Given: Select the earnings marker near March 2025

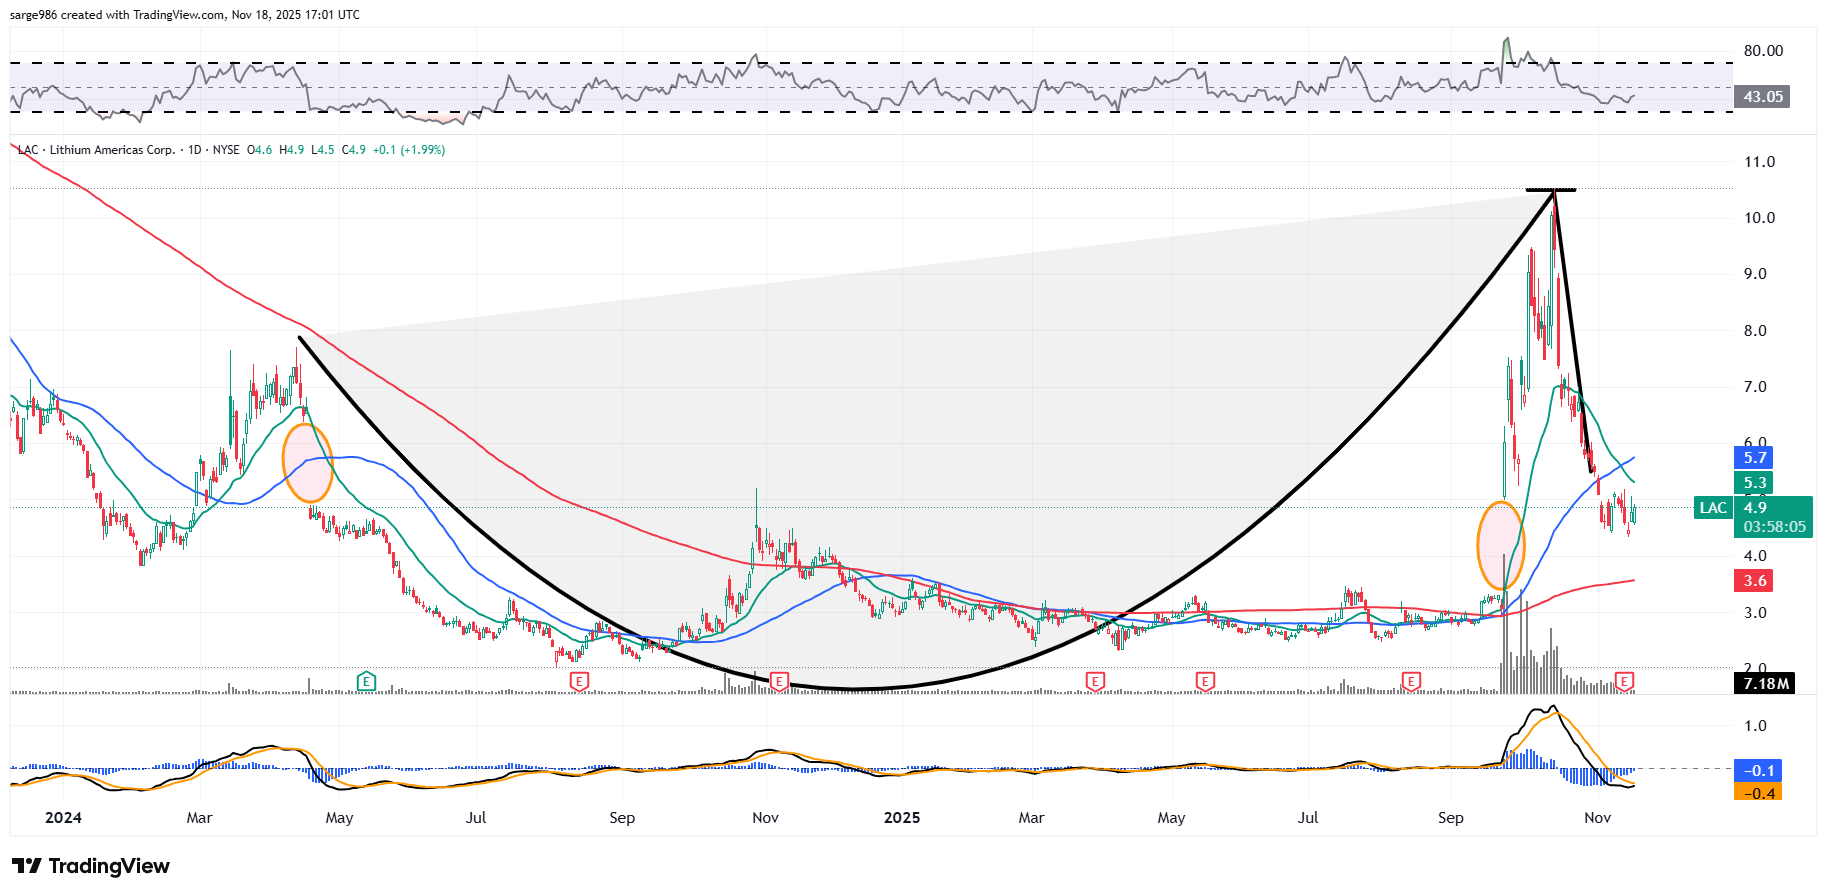Looking at the screenshot, I should tap(1095, 681).
